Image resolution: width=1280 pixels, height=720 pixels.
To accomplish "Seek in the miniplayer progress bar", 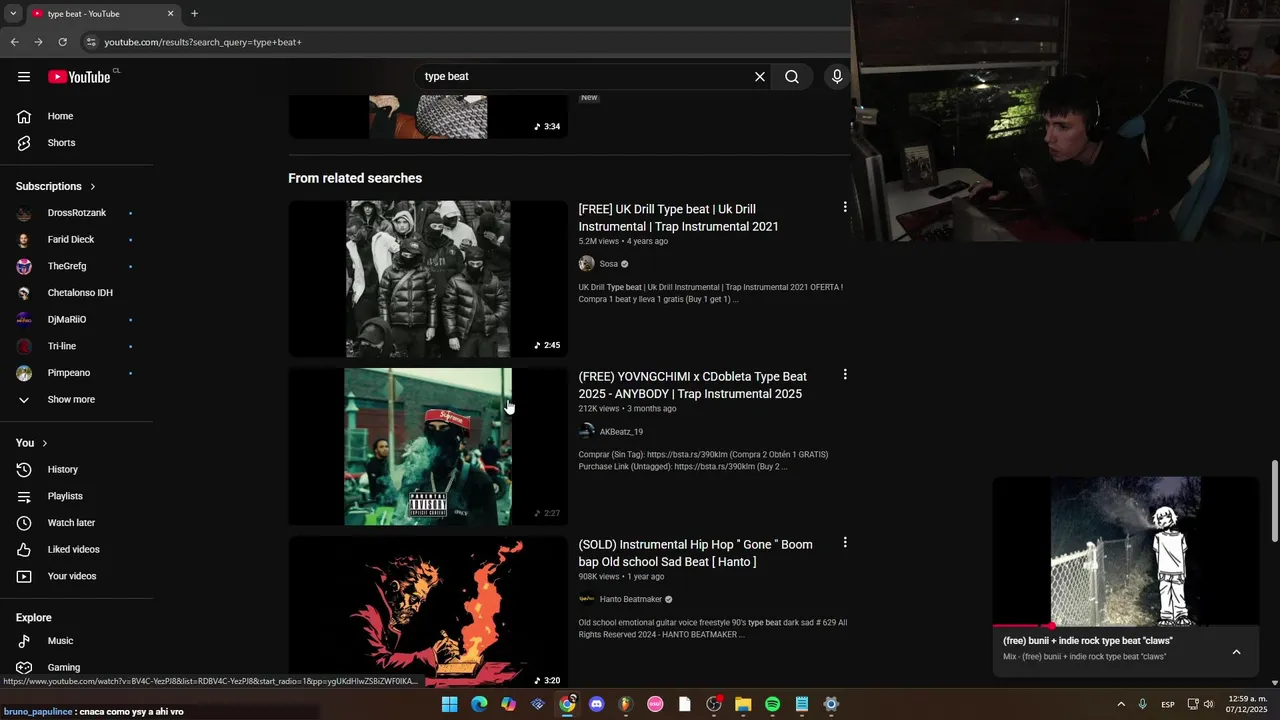I will pyautogui.click(x=1126, y=626).
